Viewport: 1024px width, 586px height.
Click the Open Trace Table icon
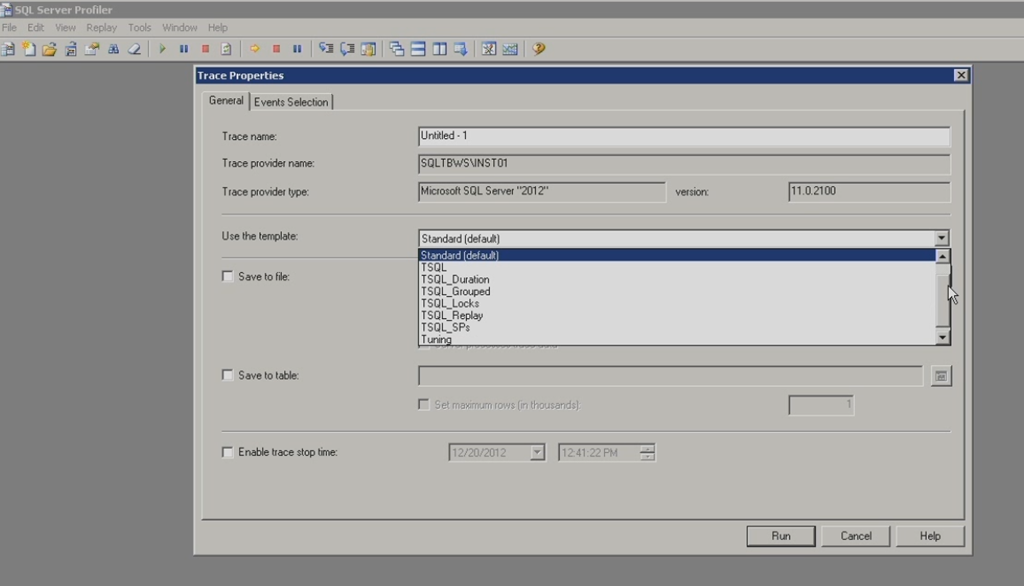tap(71, 49)
